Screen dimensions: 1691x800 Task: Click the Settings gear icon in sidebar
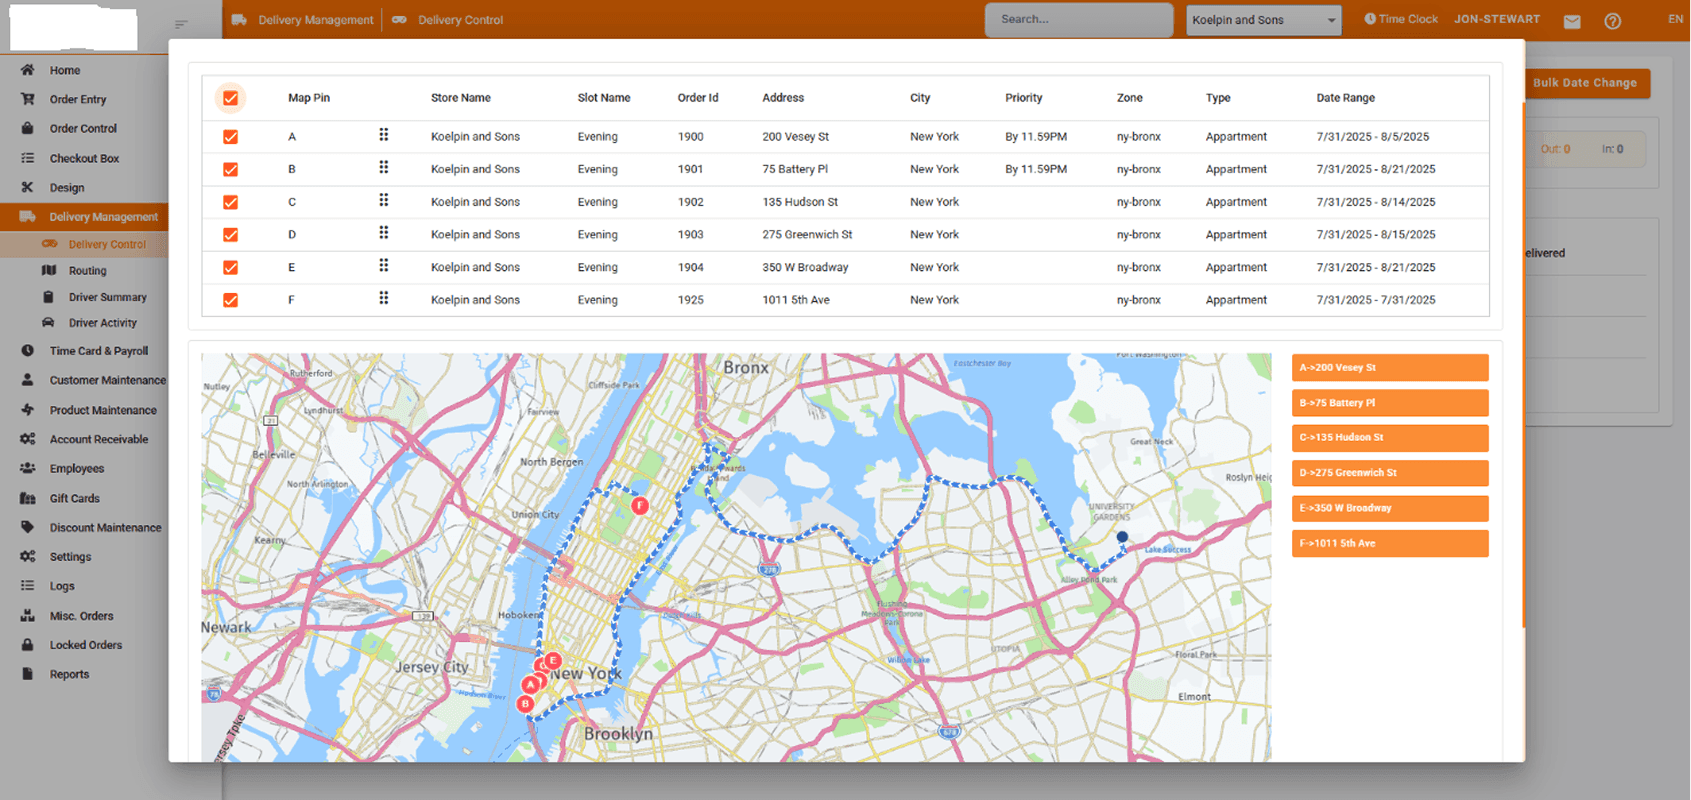(x=28, y=557)
